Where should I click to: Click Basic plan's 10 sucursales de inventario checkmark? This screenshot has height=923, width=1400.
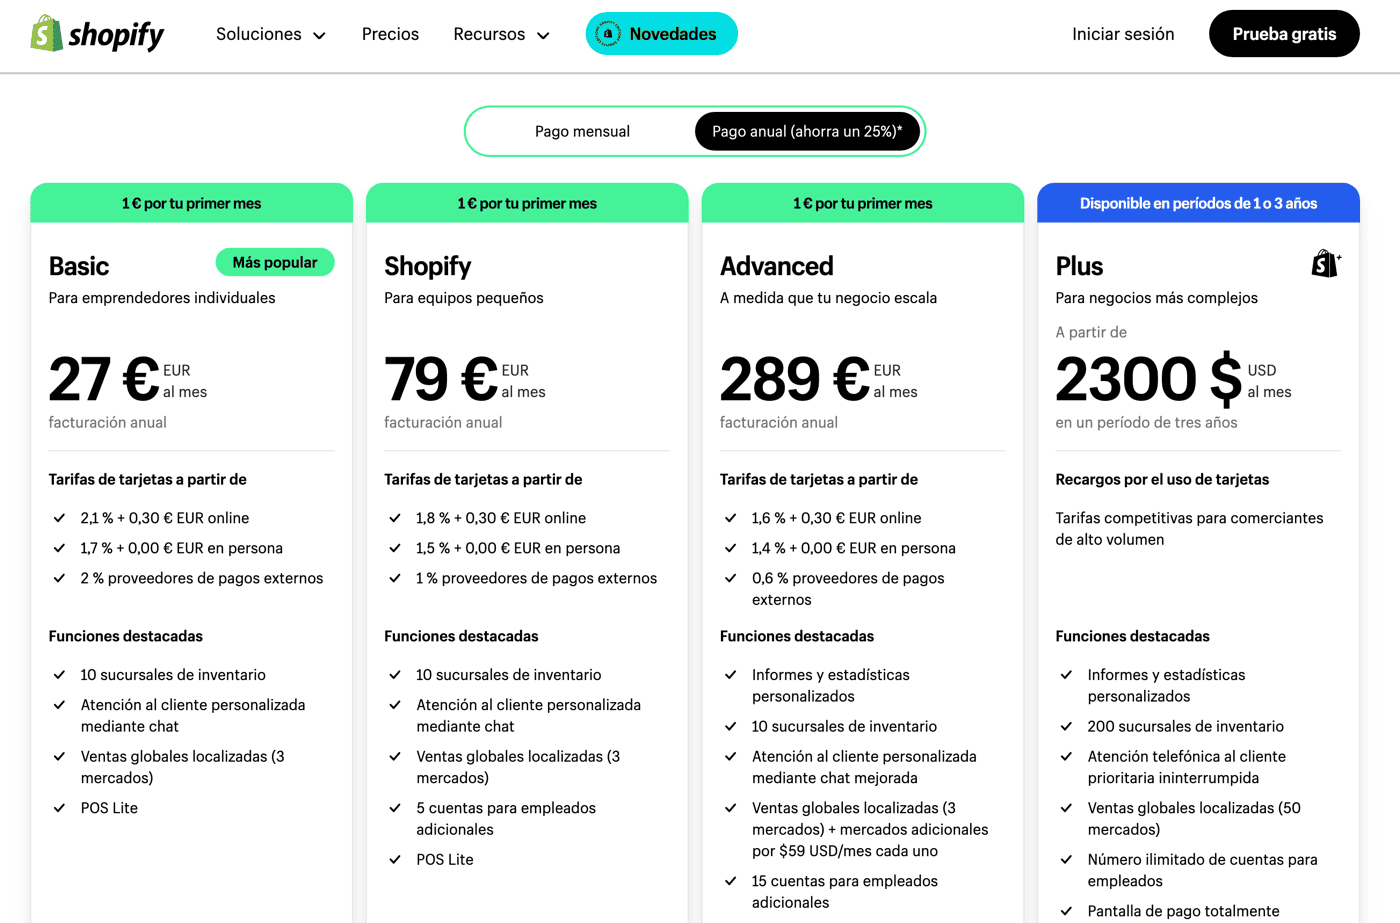60,675
